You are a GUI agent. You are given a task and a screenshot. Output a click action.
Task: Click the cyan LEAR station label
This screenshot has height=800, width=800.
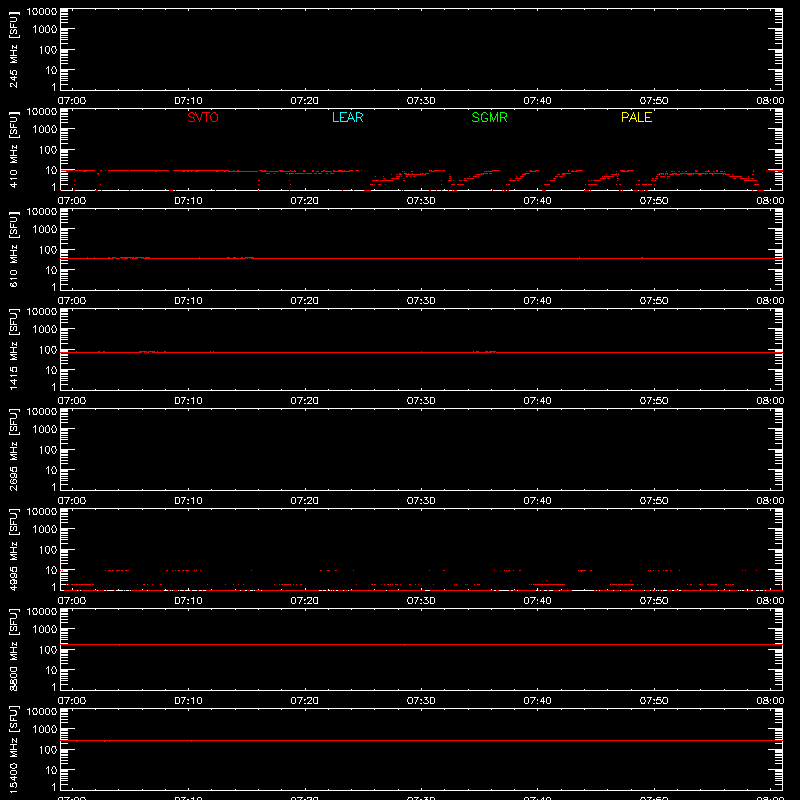coord(347,117)
